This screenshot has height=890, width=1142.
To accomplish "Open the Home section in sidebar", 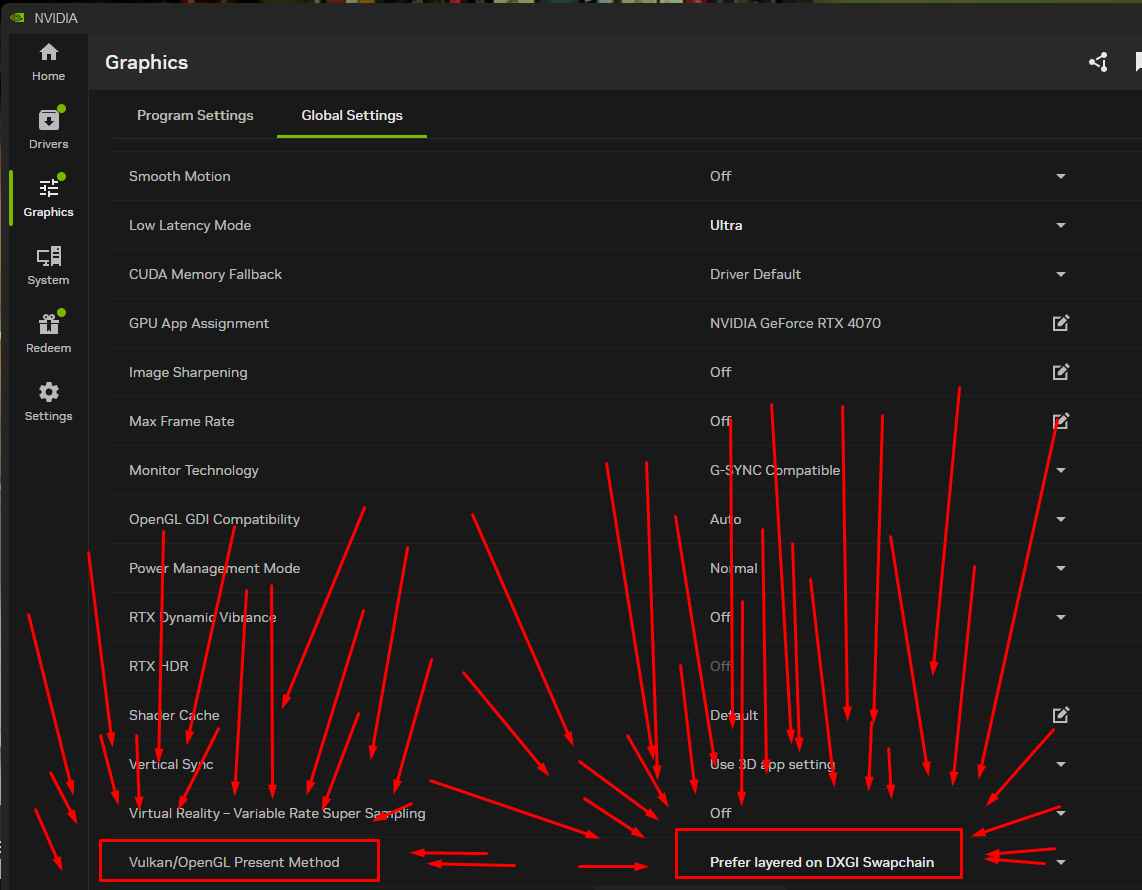I will [48, 62].
